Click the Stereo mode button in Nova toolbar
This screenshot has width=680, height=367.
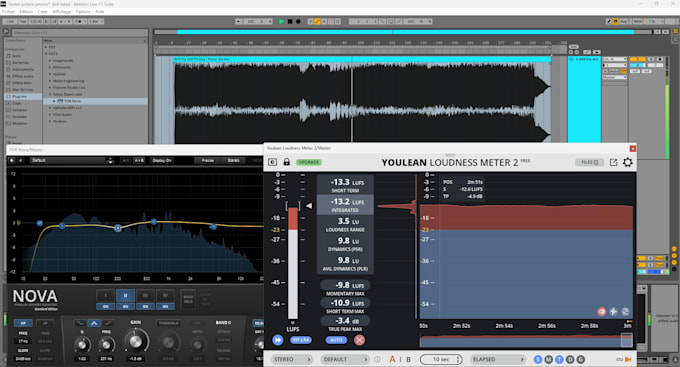(233, 160)
